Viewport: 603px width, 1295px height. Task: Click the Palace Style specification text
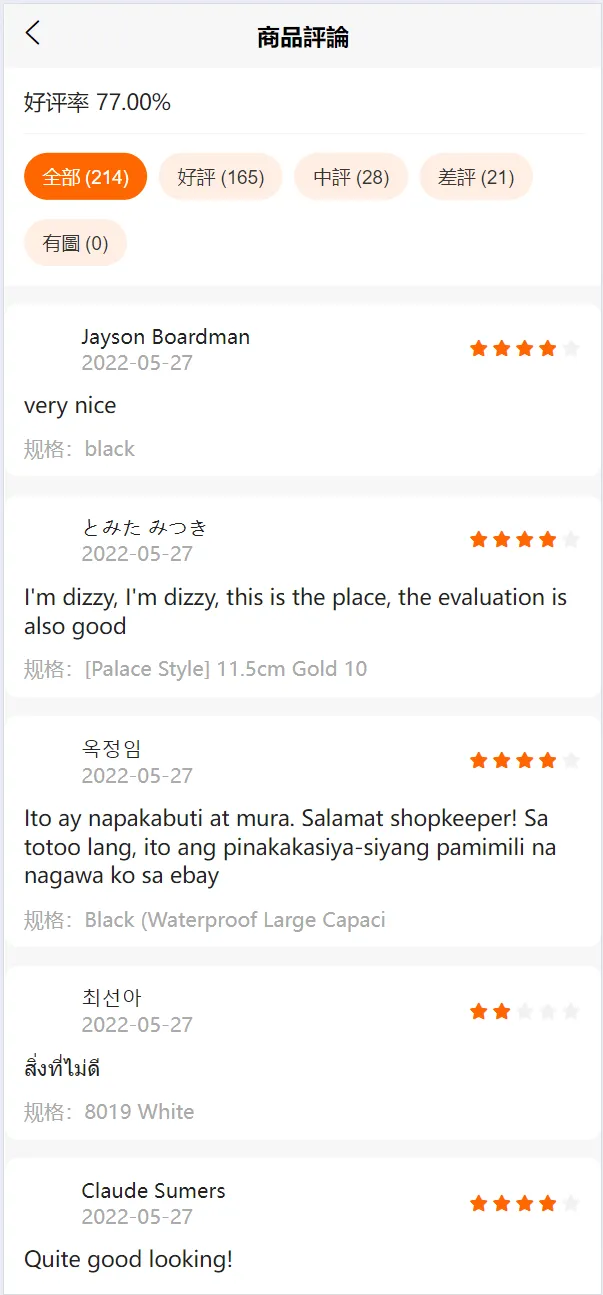226,669
